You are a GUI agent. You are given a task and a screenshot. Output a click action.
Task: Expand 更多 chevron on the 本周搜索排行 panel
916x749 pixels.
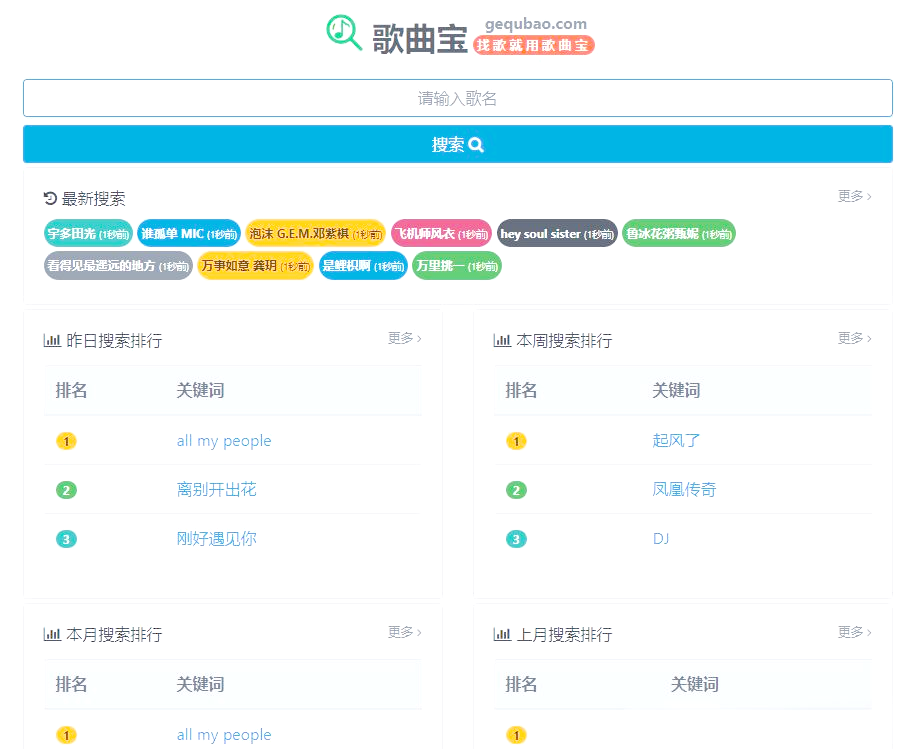tap(854, 339)
